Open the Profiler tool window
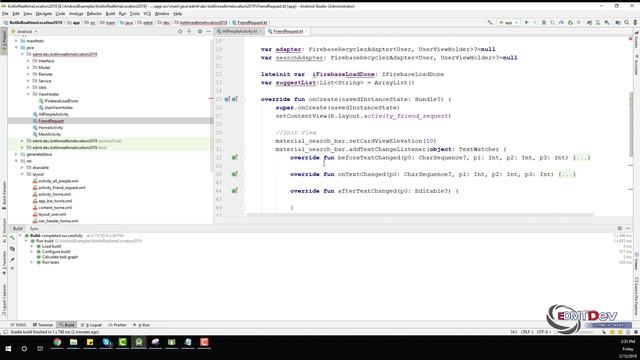 [x=118, y=325]
